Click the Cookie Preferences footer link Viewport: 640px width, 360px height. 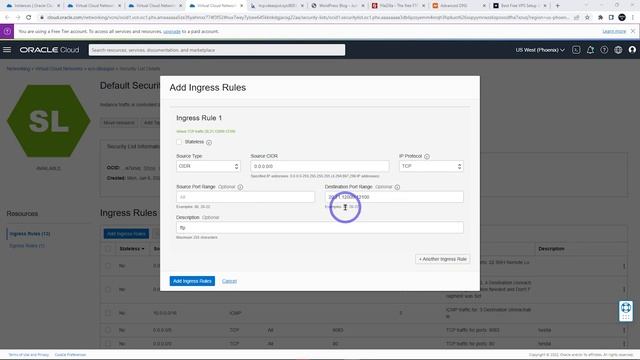pyautogui.click(x=70, y=355)
